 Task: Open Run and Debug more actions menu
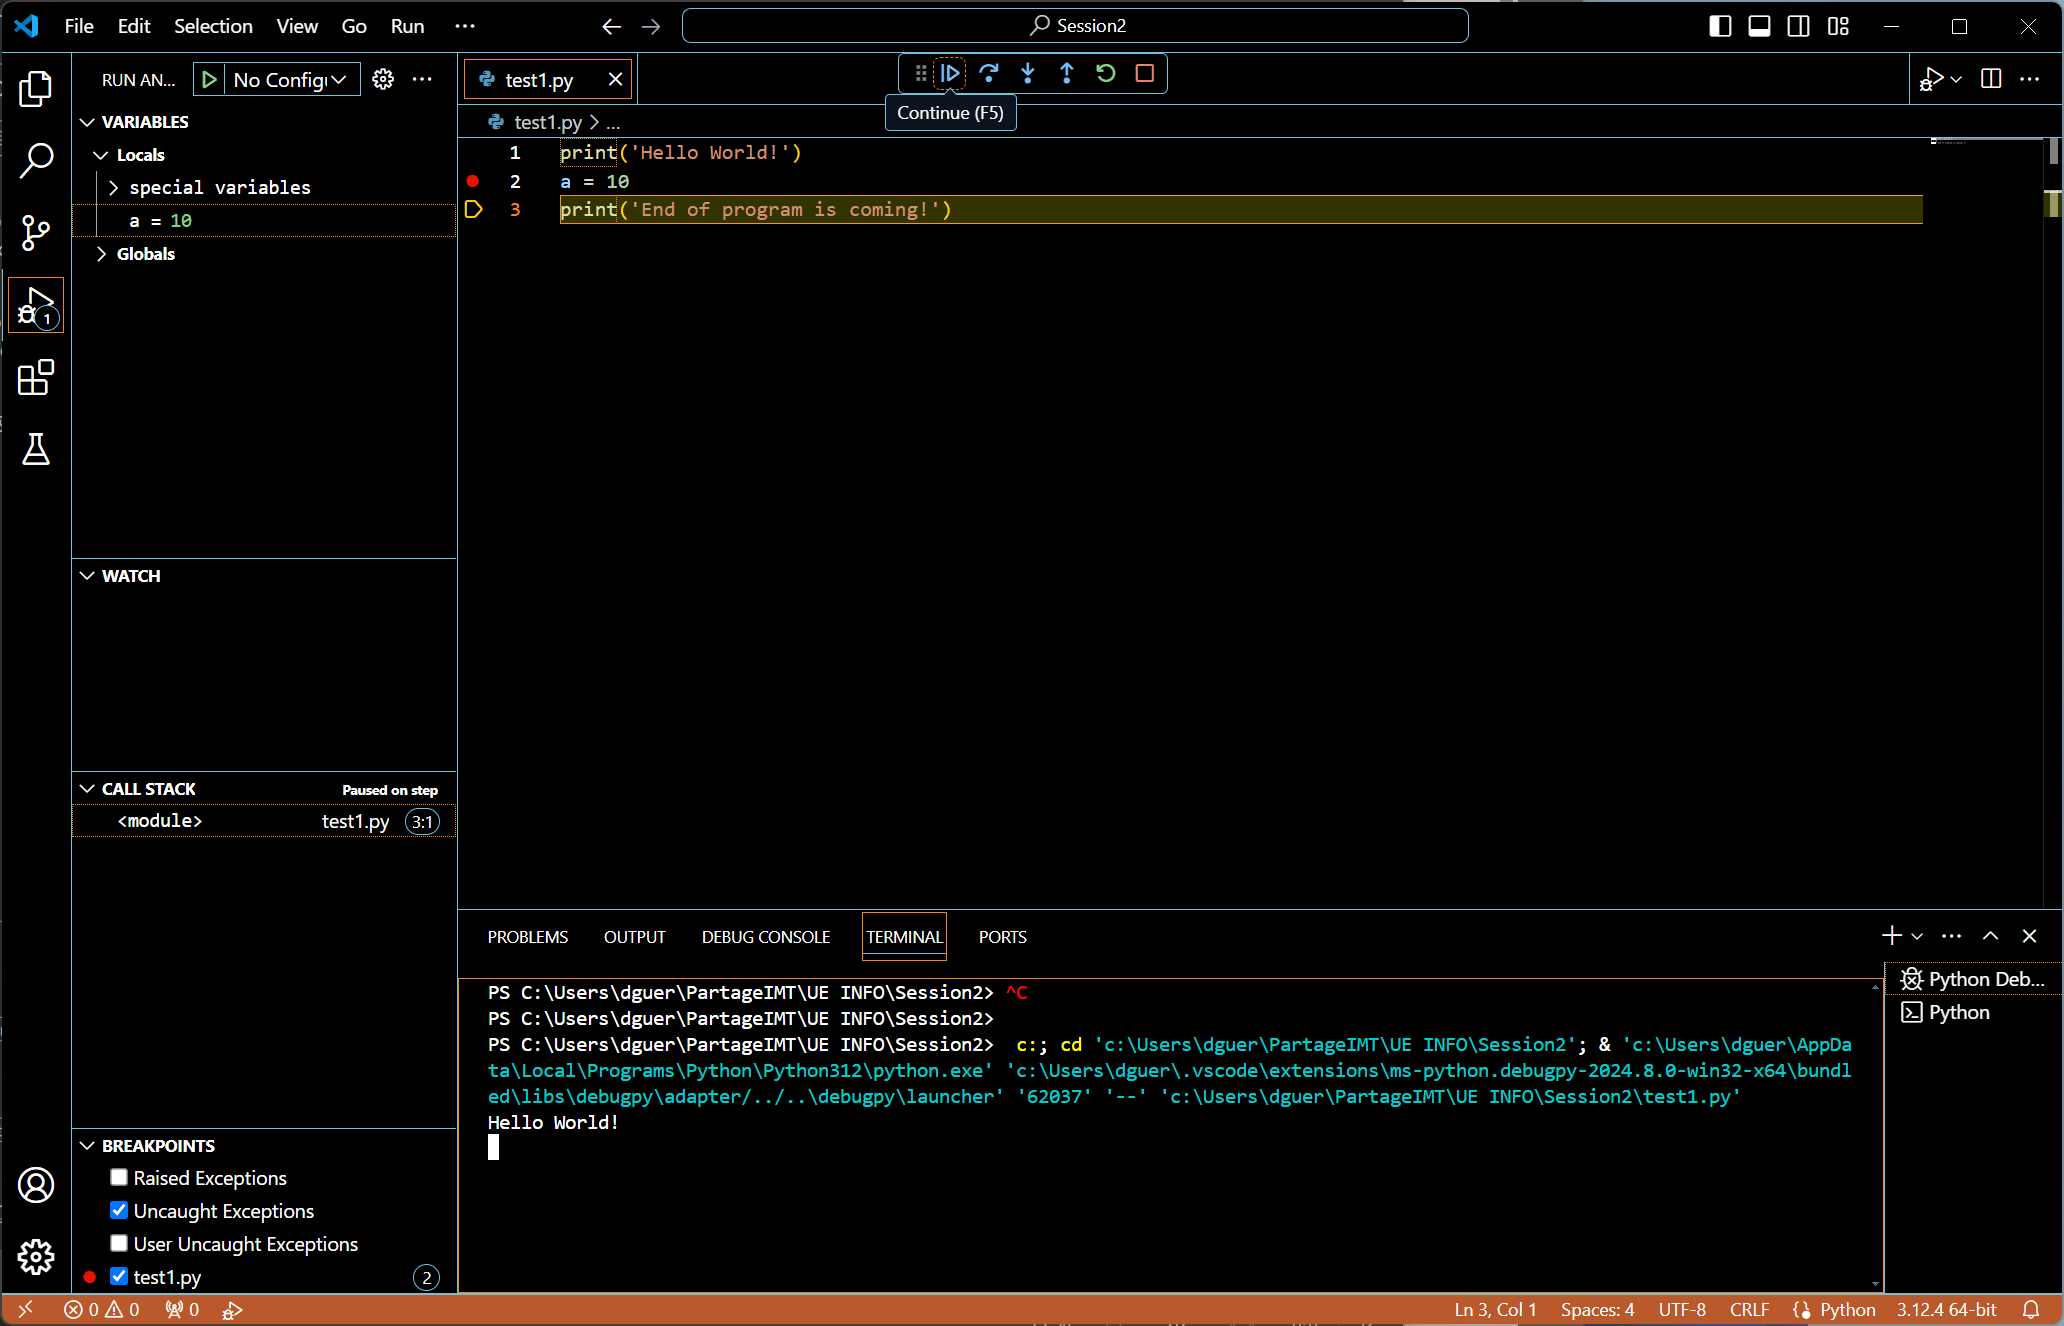(x=423, y=80)
